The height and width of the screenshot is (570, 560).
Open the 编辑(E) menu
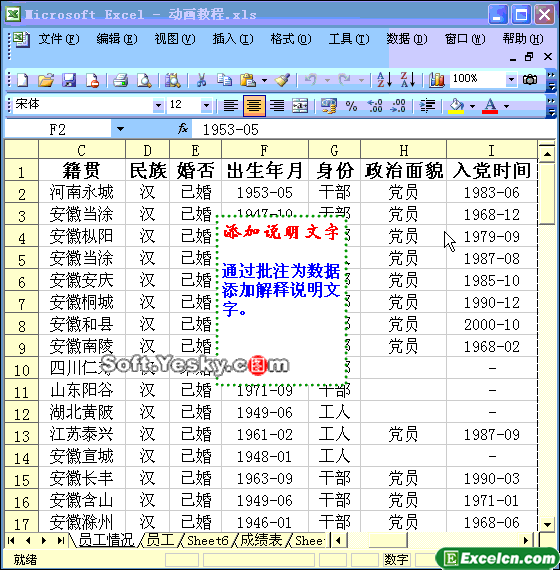117,39
